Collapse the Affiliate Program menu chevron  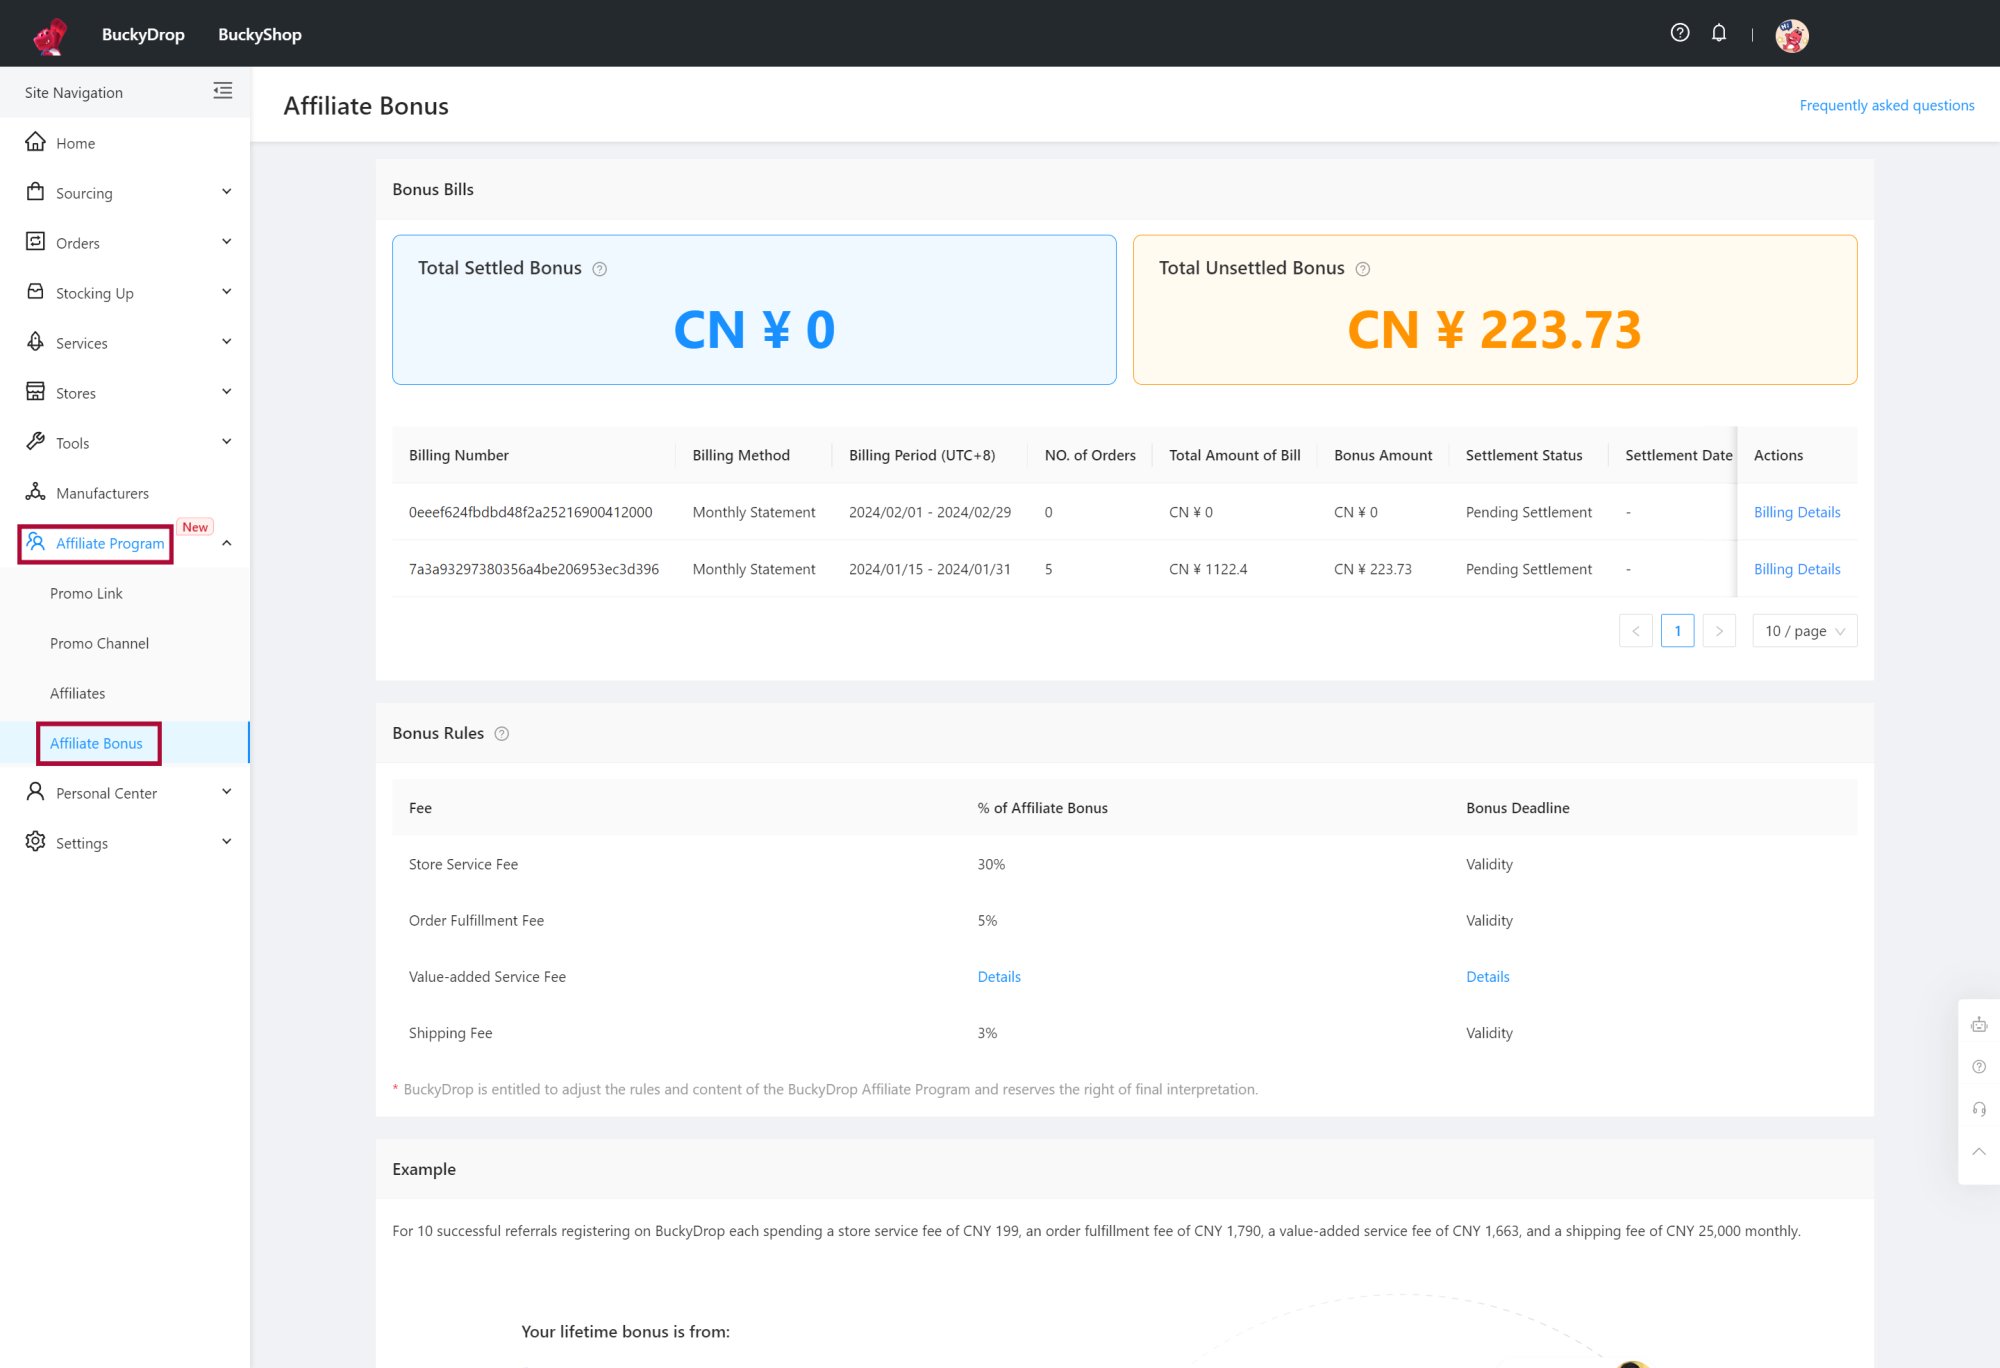click(x=227, y=543)
